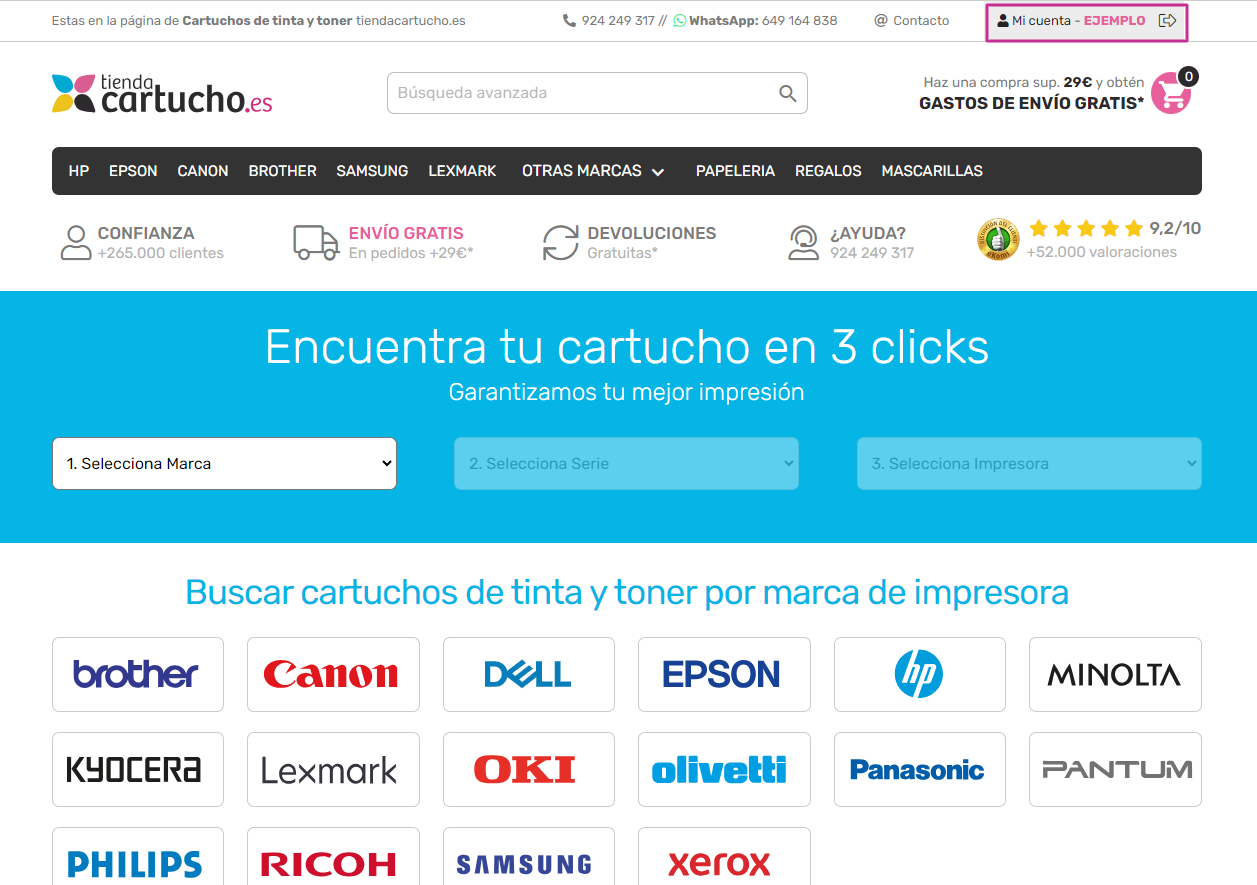Select the Epson brand logo tile
Screen dimensions: 1257x885
click(724, 674)
